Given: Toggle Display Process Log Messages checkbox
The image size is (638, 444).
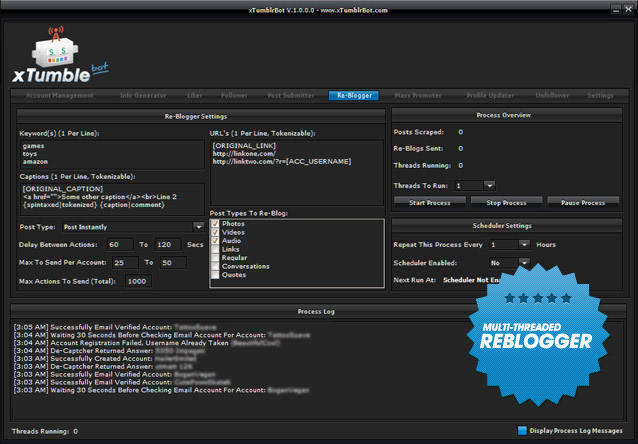Looking at the screenshot, I should tap(522, 431).
